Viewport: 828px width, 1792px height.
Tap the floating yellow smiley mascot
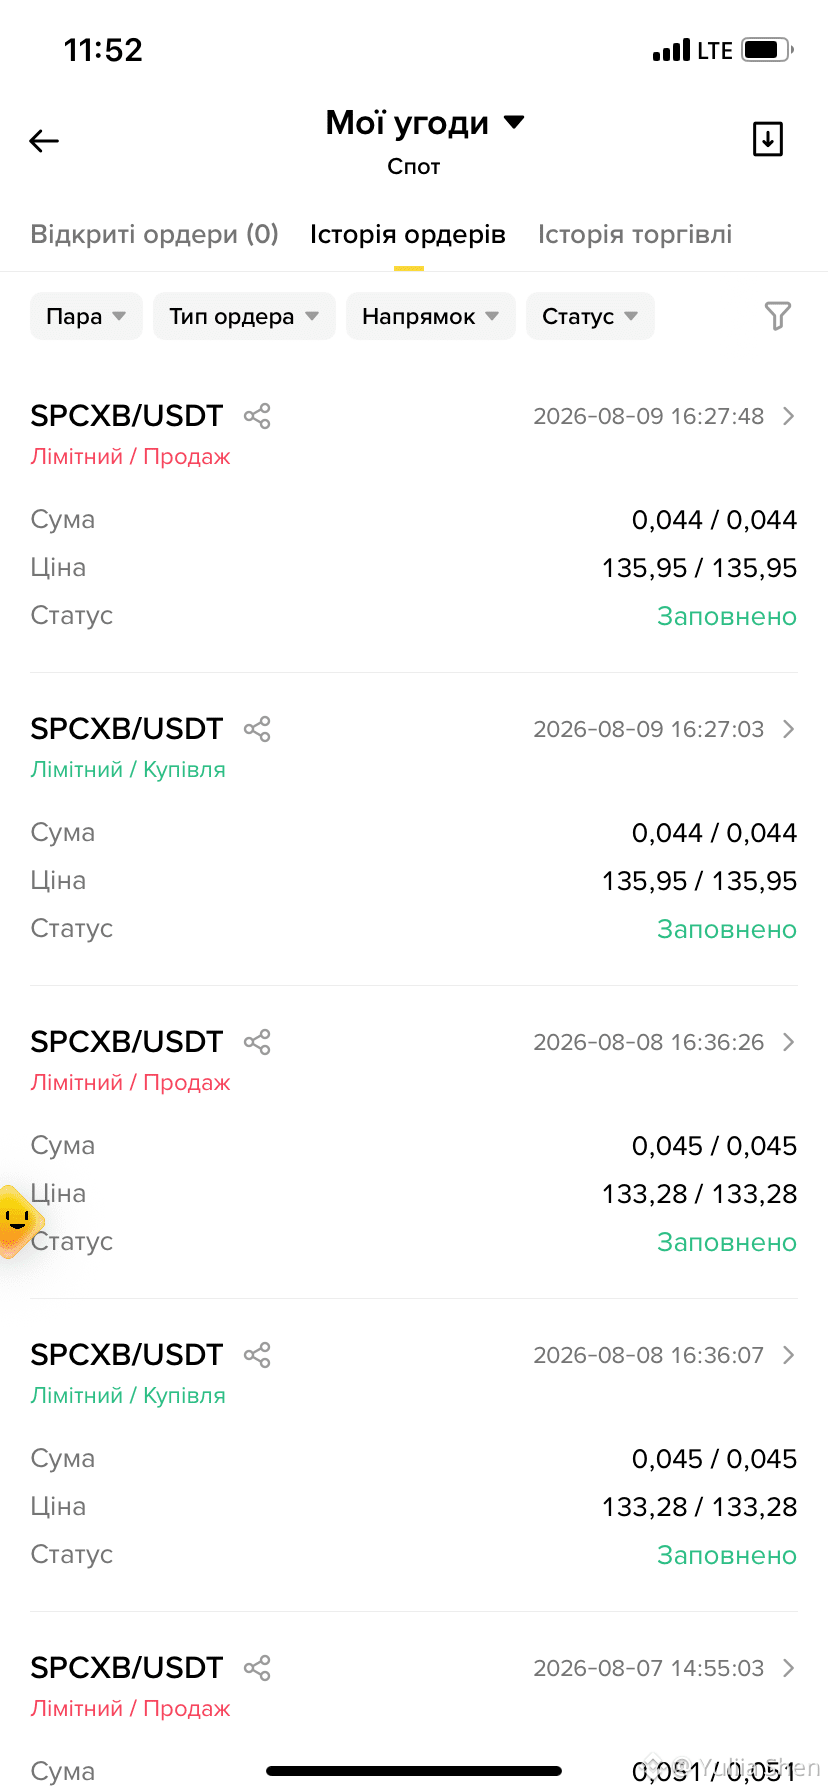tap(16, 1221)
